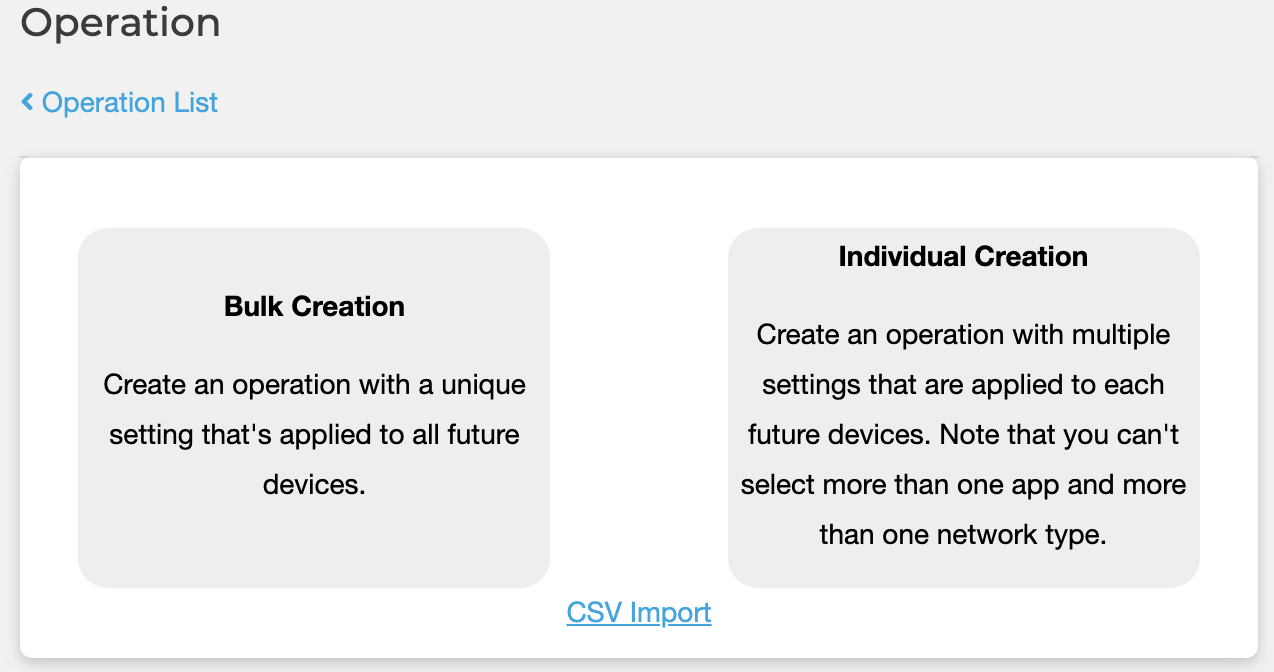Click the line "Create an operation with multiple"
Screen dimensions: 1274x672
click(963, 334)
